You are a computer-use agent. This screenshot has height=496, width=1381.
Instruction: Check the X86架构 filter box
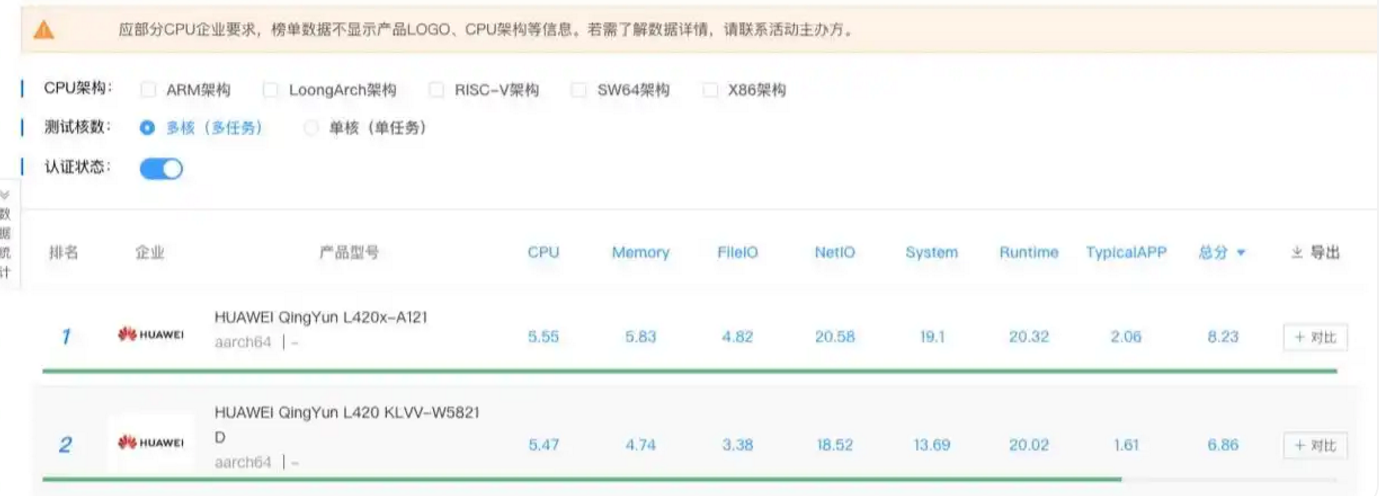pos(710,90)
